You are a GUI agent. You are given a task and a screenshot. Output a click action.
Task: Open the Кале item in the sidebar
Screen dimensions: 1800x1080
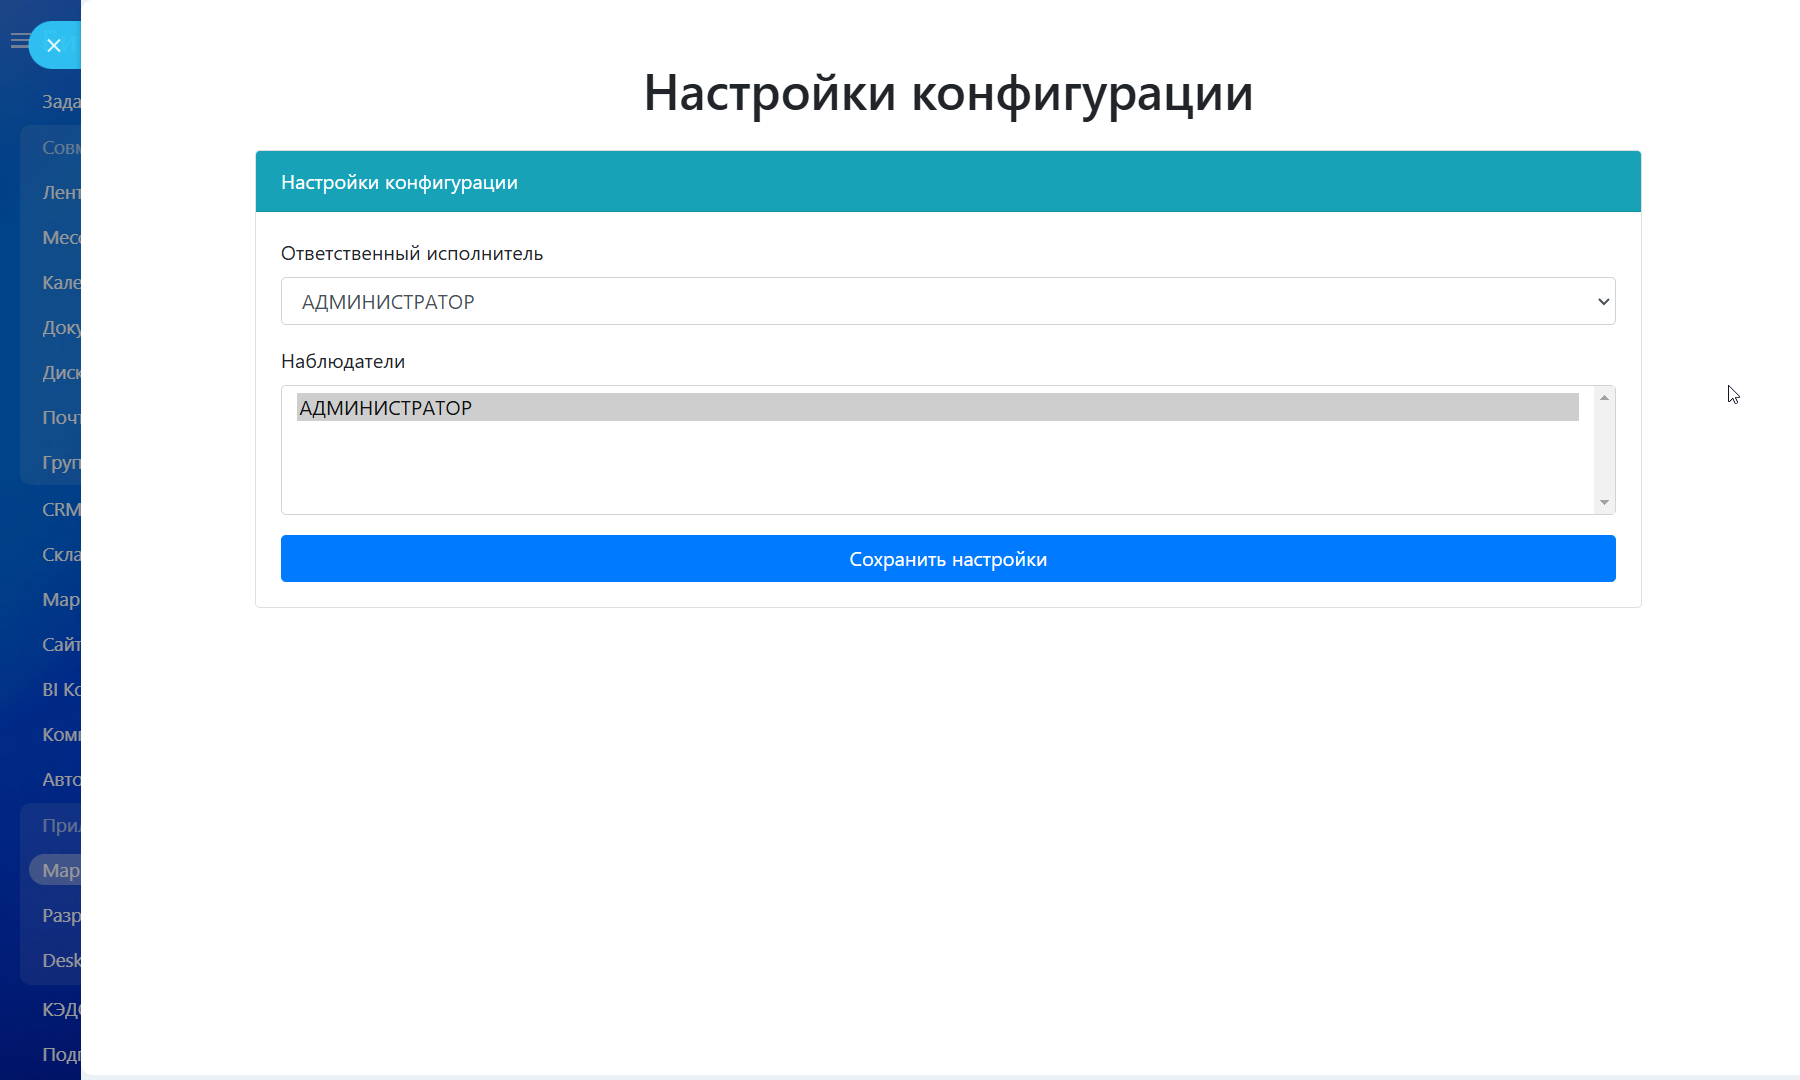[61, 282]
